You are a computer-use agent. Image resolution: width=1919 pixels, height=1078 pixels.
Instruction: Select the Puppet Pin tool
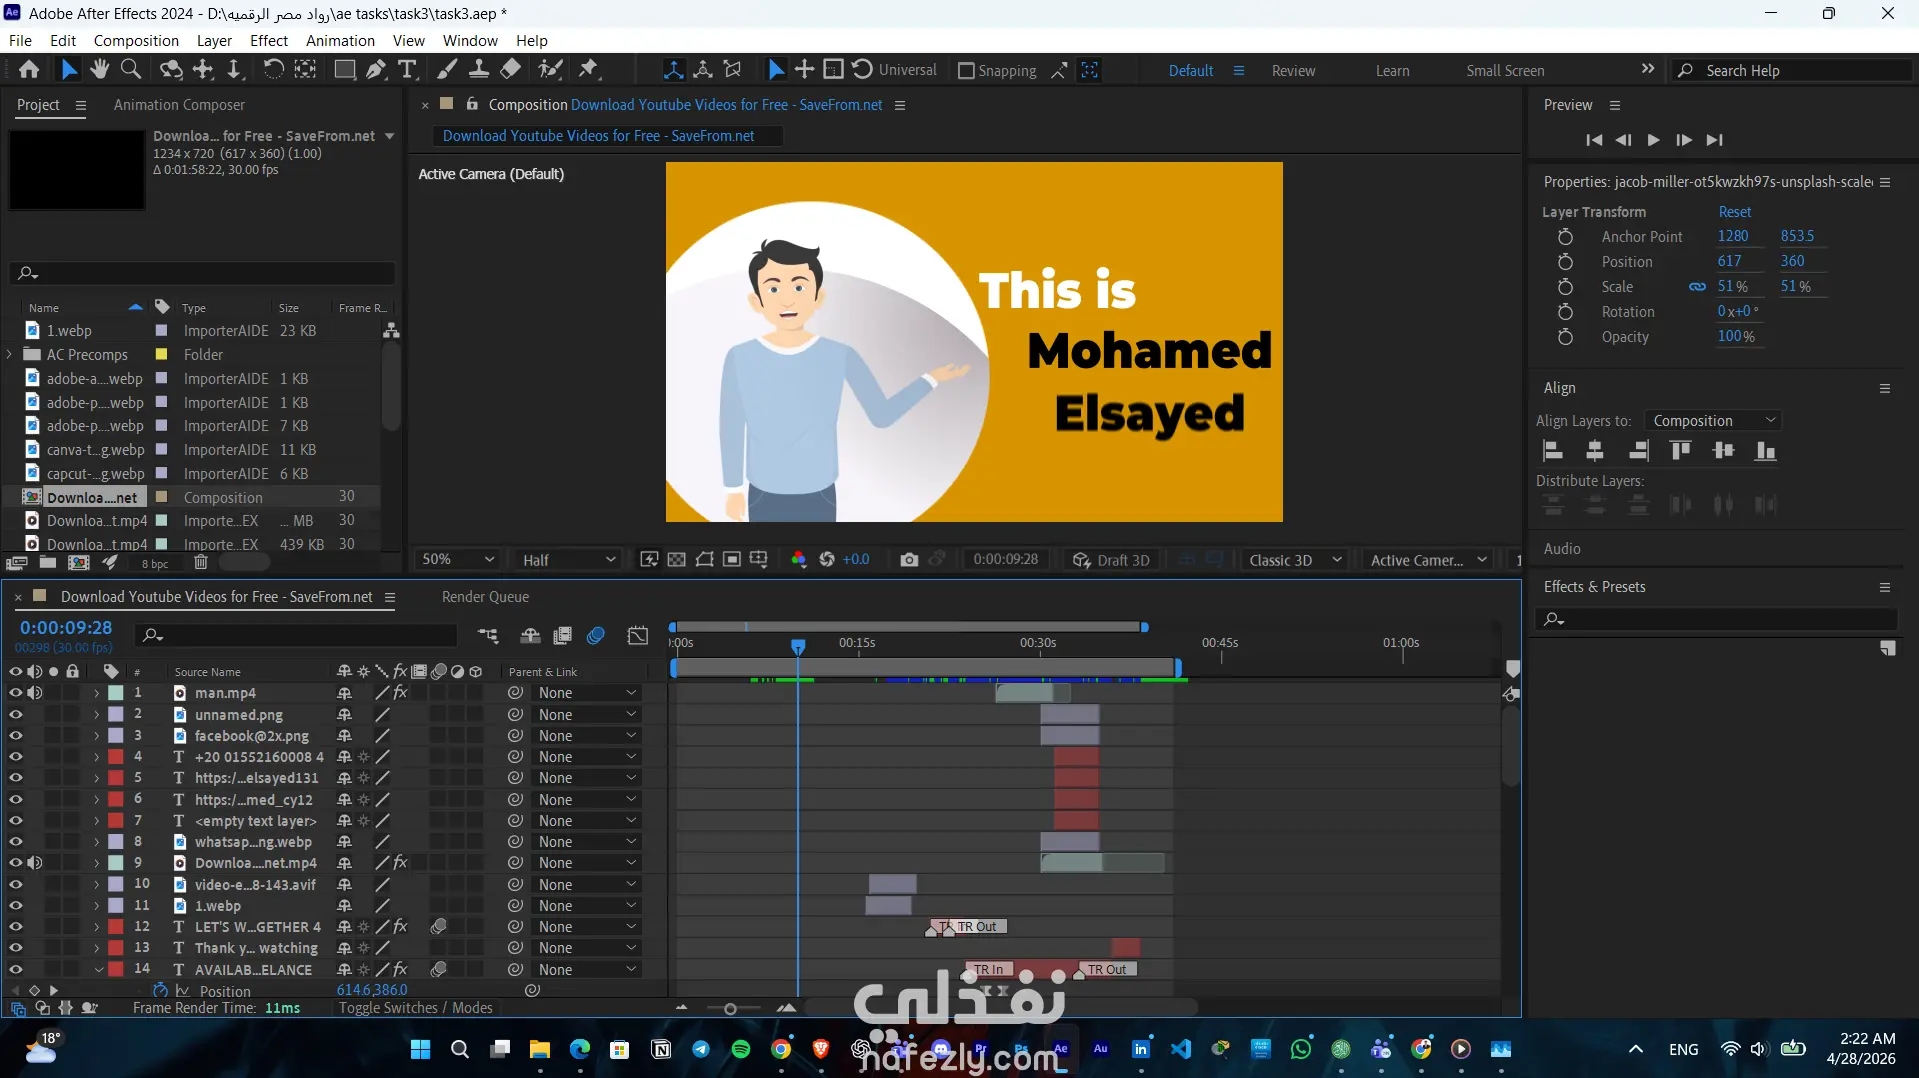pos(589,69)
